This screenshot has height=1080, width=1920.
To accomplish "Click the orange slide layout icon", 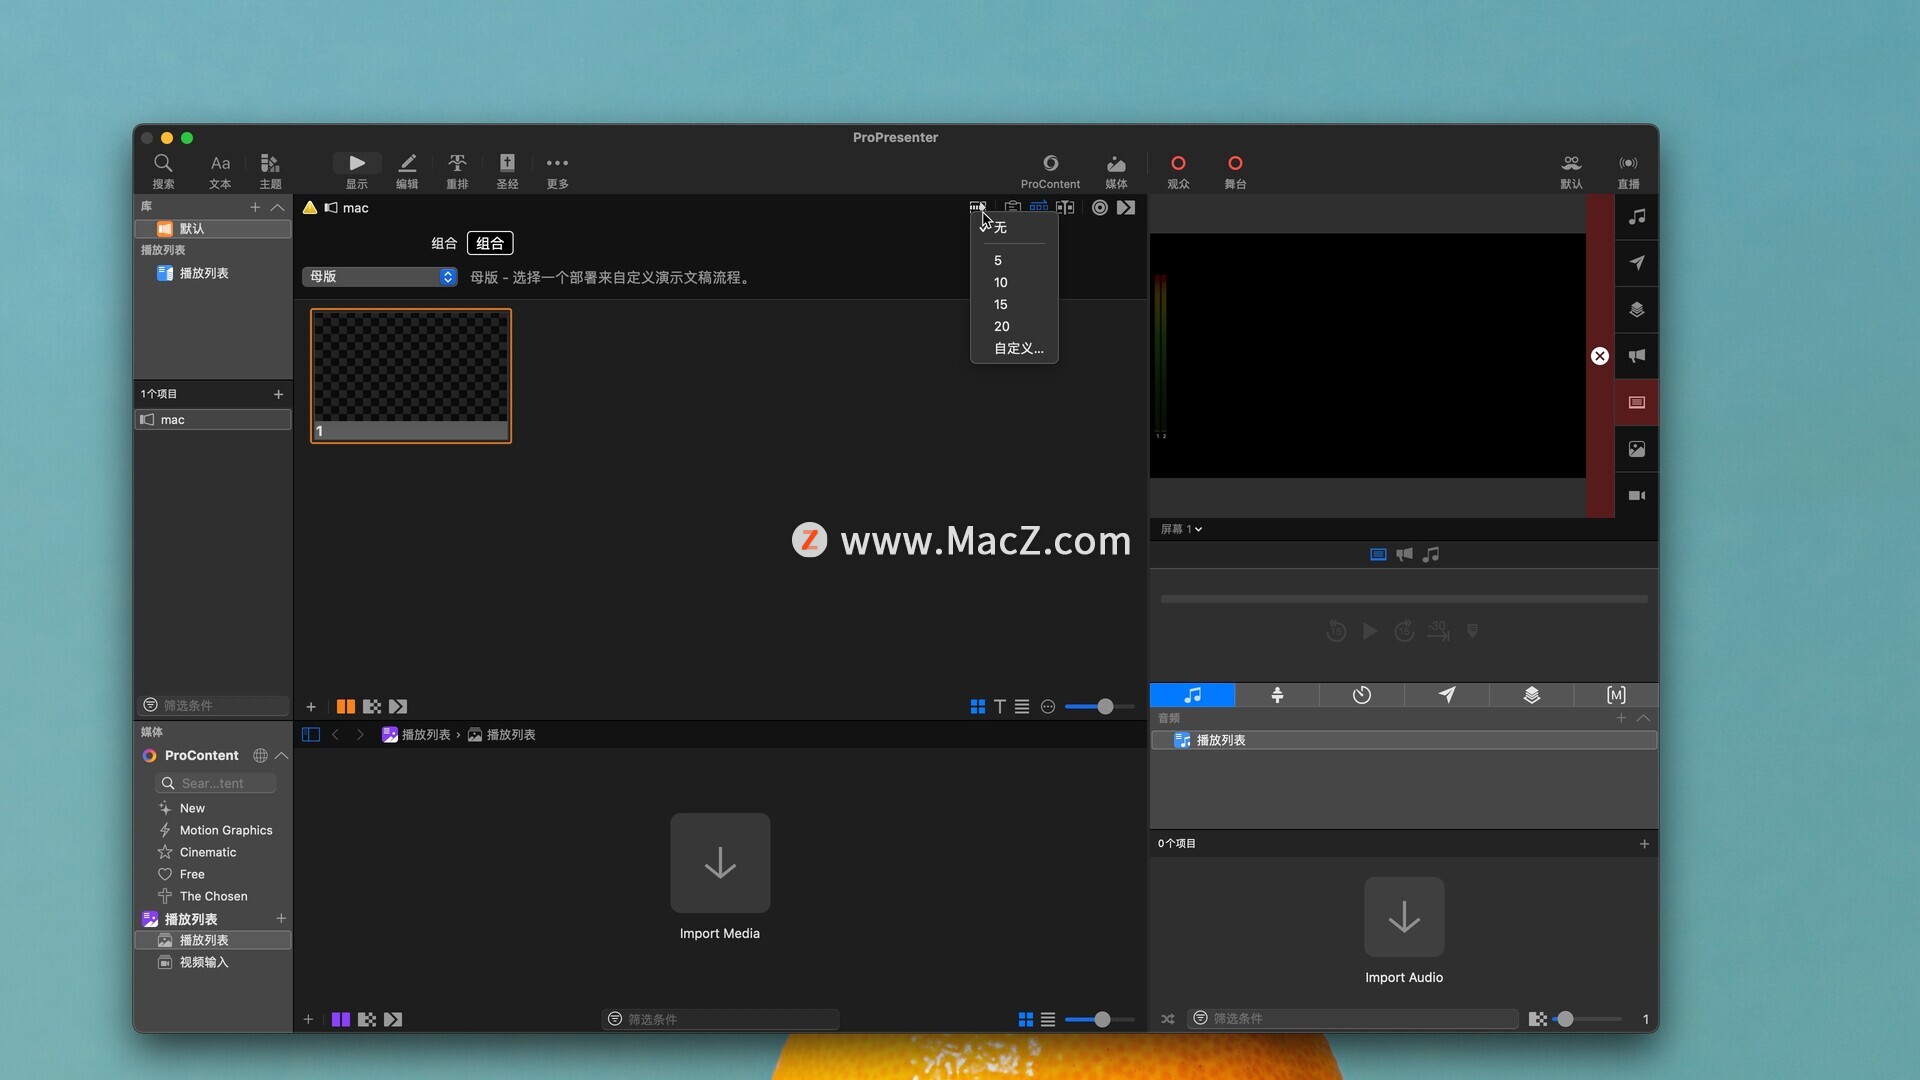I will (x=346, y=707).
